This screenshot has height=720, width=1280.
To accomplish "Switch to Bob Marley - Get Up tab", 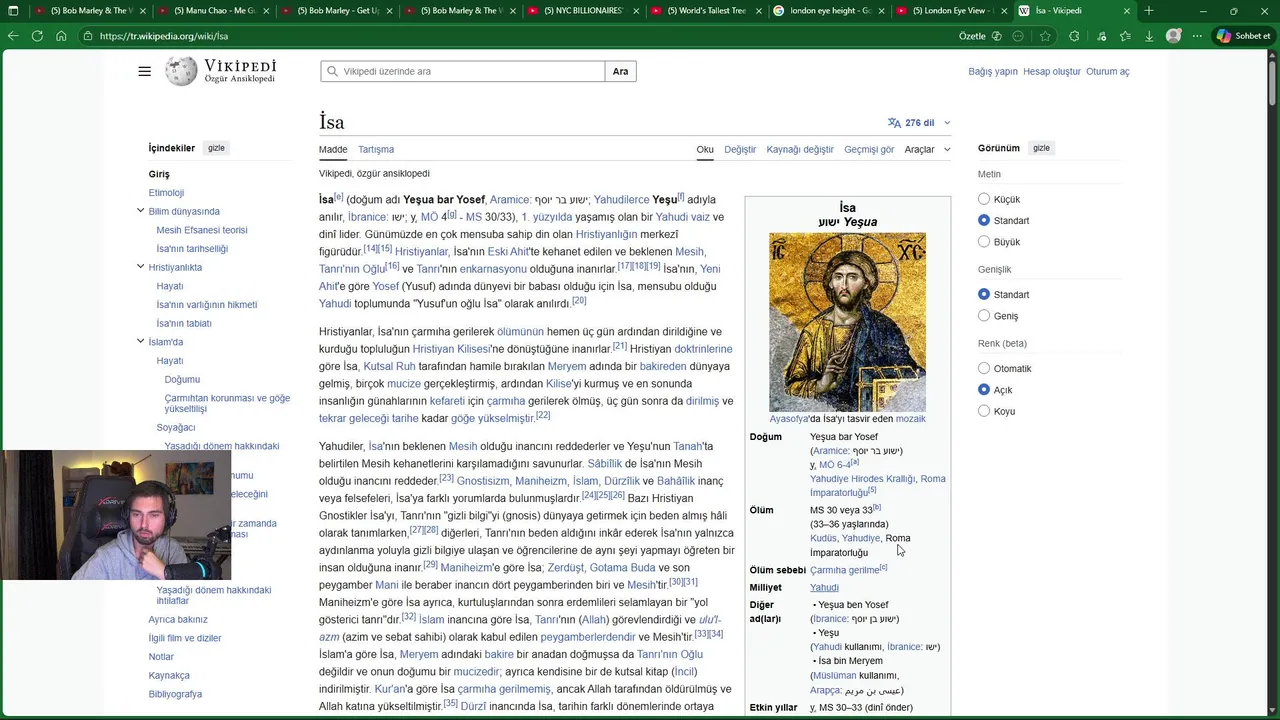I will (x=335, y=11).
